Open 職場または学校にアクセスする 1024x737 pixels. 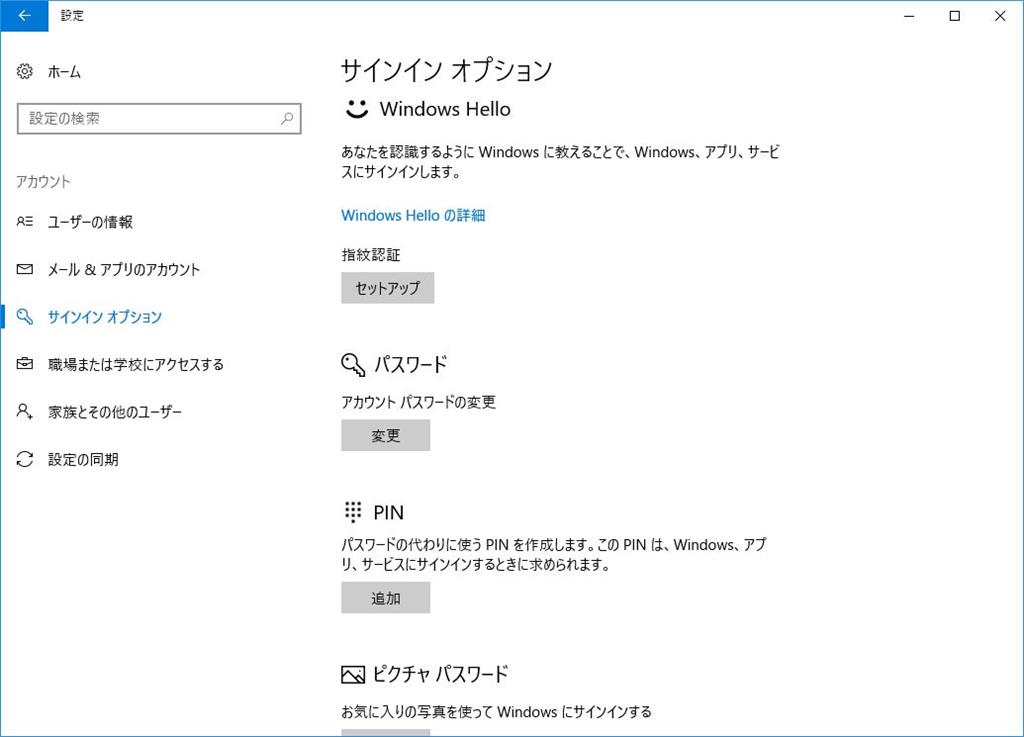click(136, 364)
